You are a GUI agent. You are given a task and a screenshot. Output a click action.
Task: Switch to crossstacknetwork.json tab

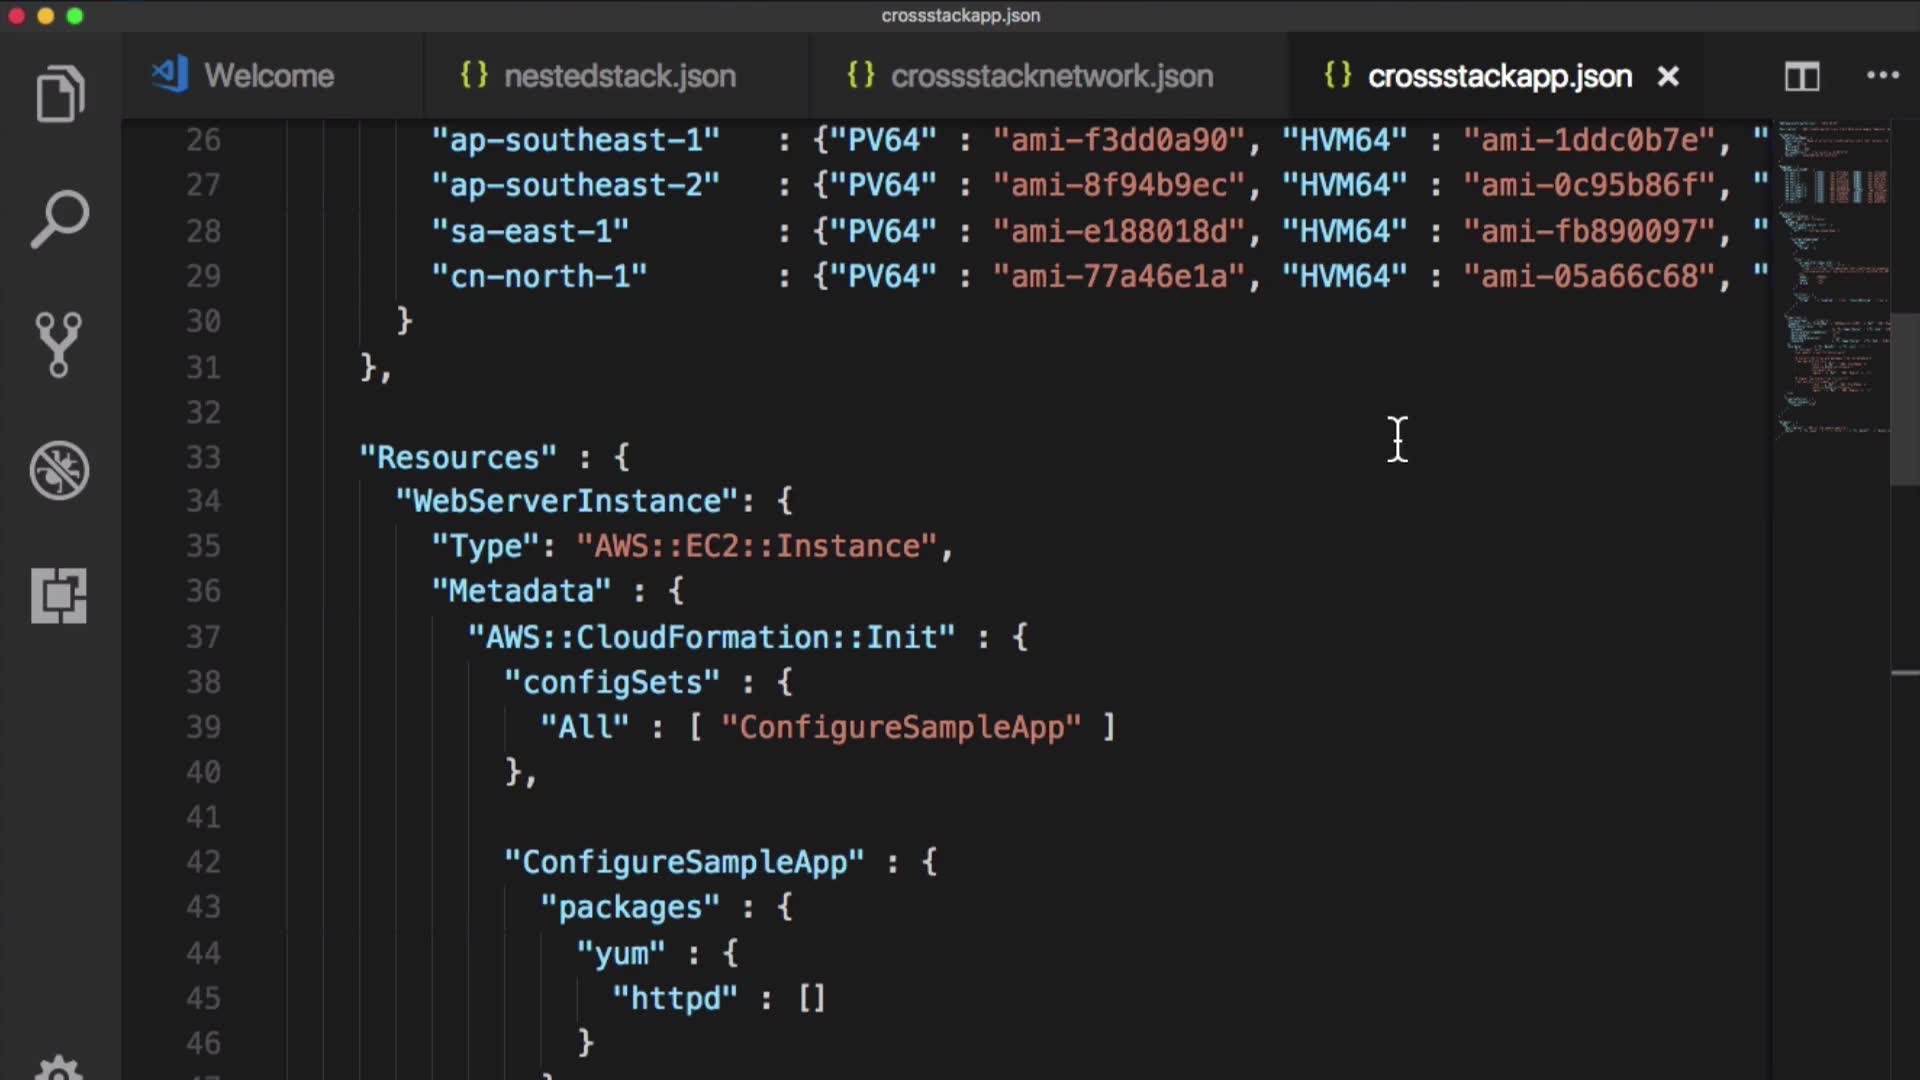pyautogui.click(x=1051, y=76)
